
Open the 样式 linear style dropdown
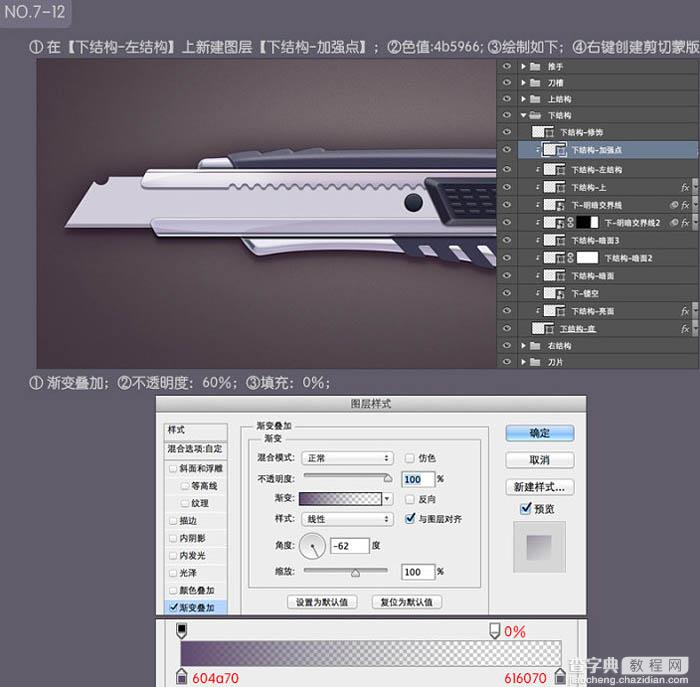[347, 519]
